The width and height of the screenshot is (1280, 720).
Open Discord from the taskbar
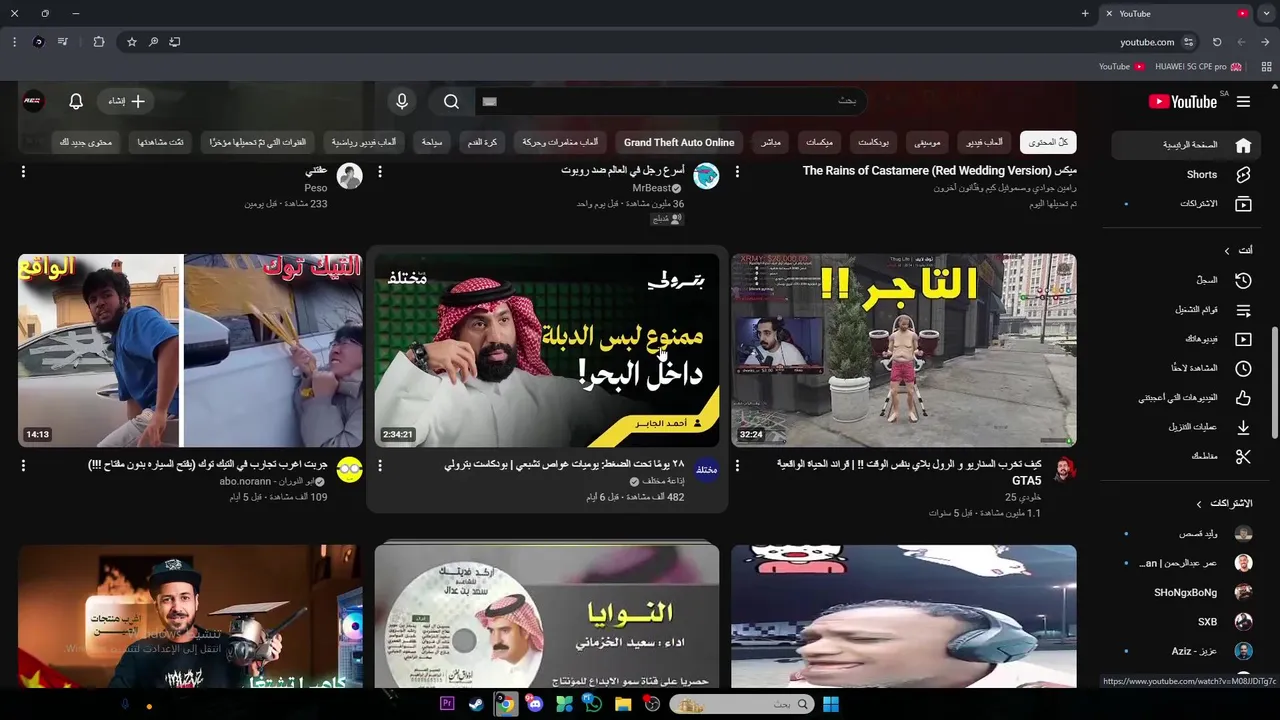point(535,704)
